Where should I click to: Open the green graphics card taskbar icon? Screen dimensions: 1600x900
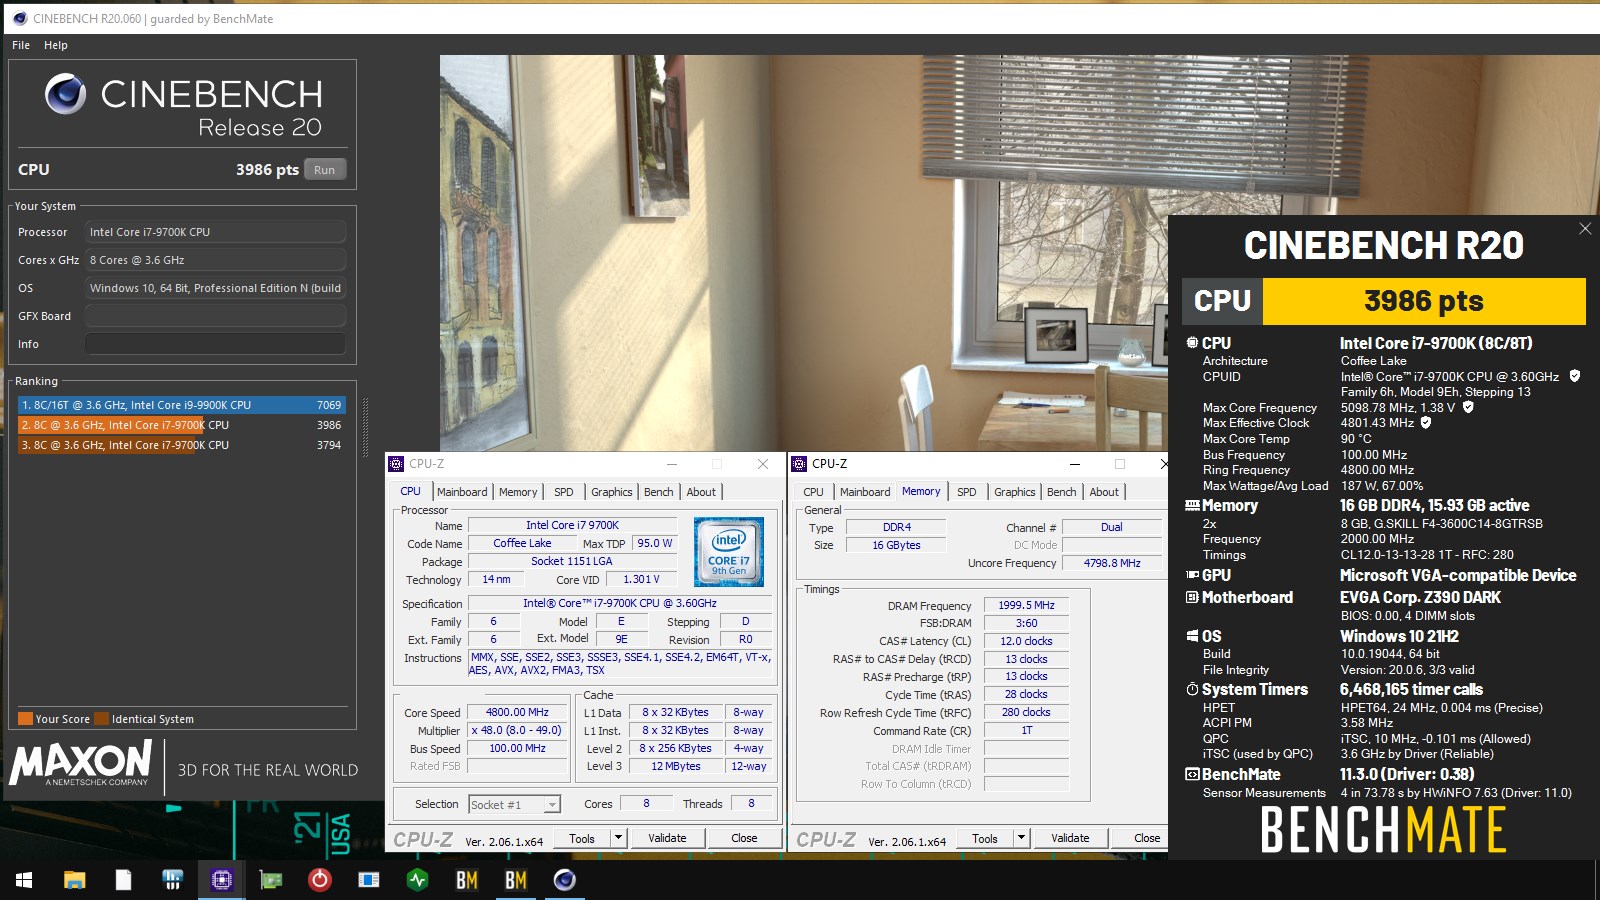point(270,880)
